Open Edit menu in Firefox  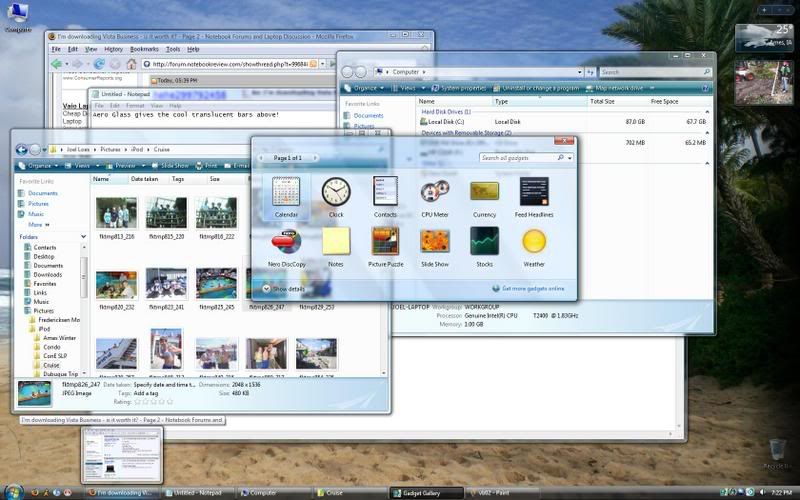coord(73,49)
